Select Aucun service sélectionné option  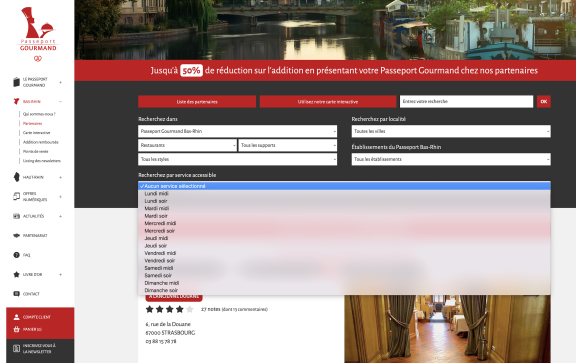click(344, 186)
